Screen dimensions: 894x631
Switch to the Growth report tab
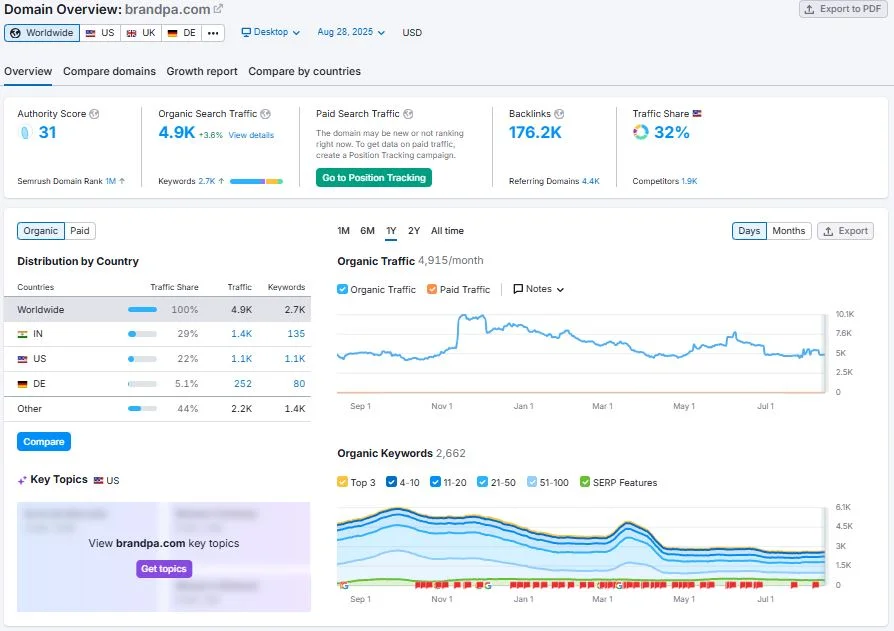(x=202, y=71)
